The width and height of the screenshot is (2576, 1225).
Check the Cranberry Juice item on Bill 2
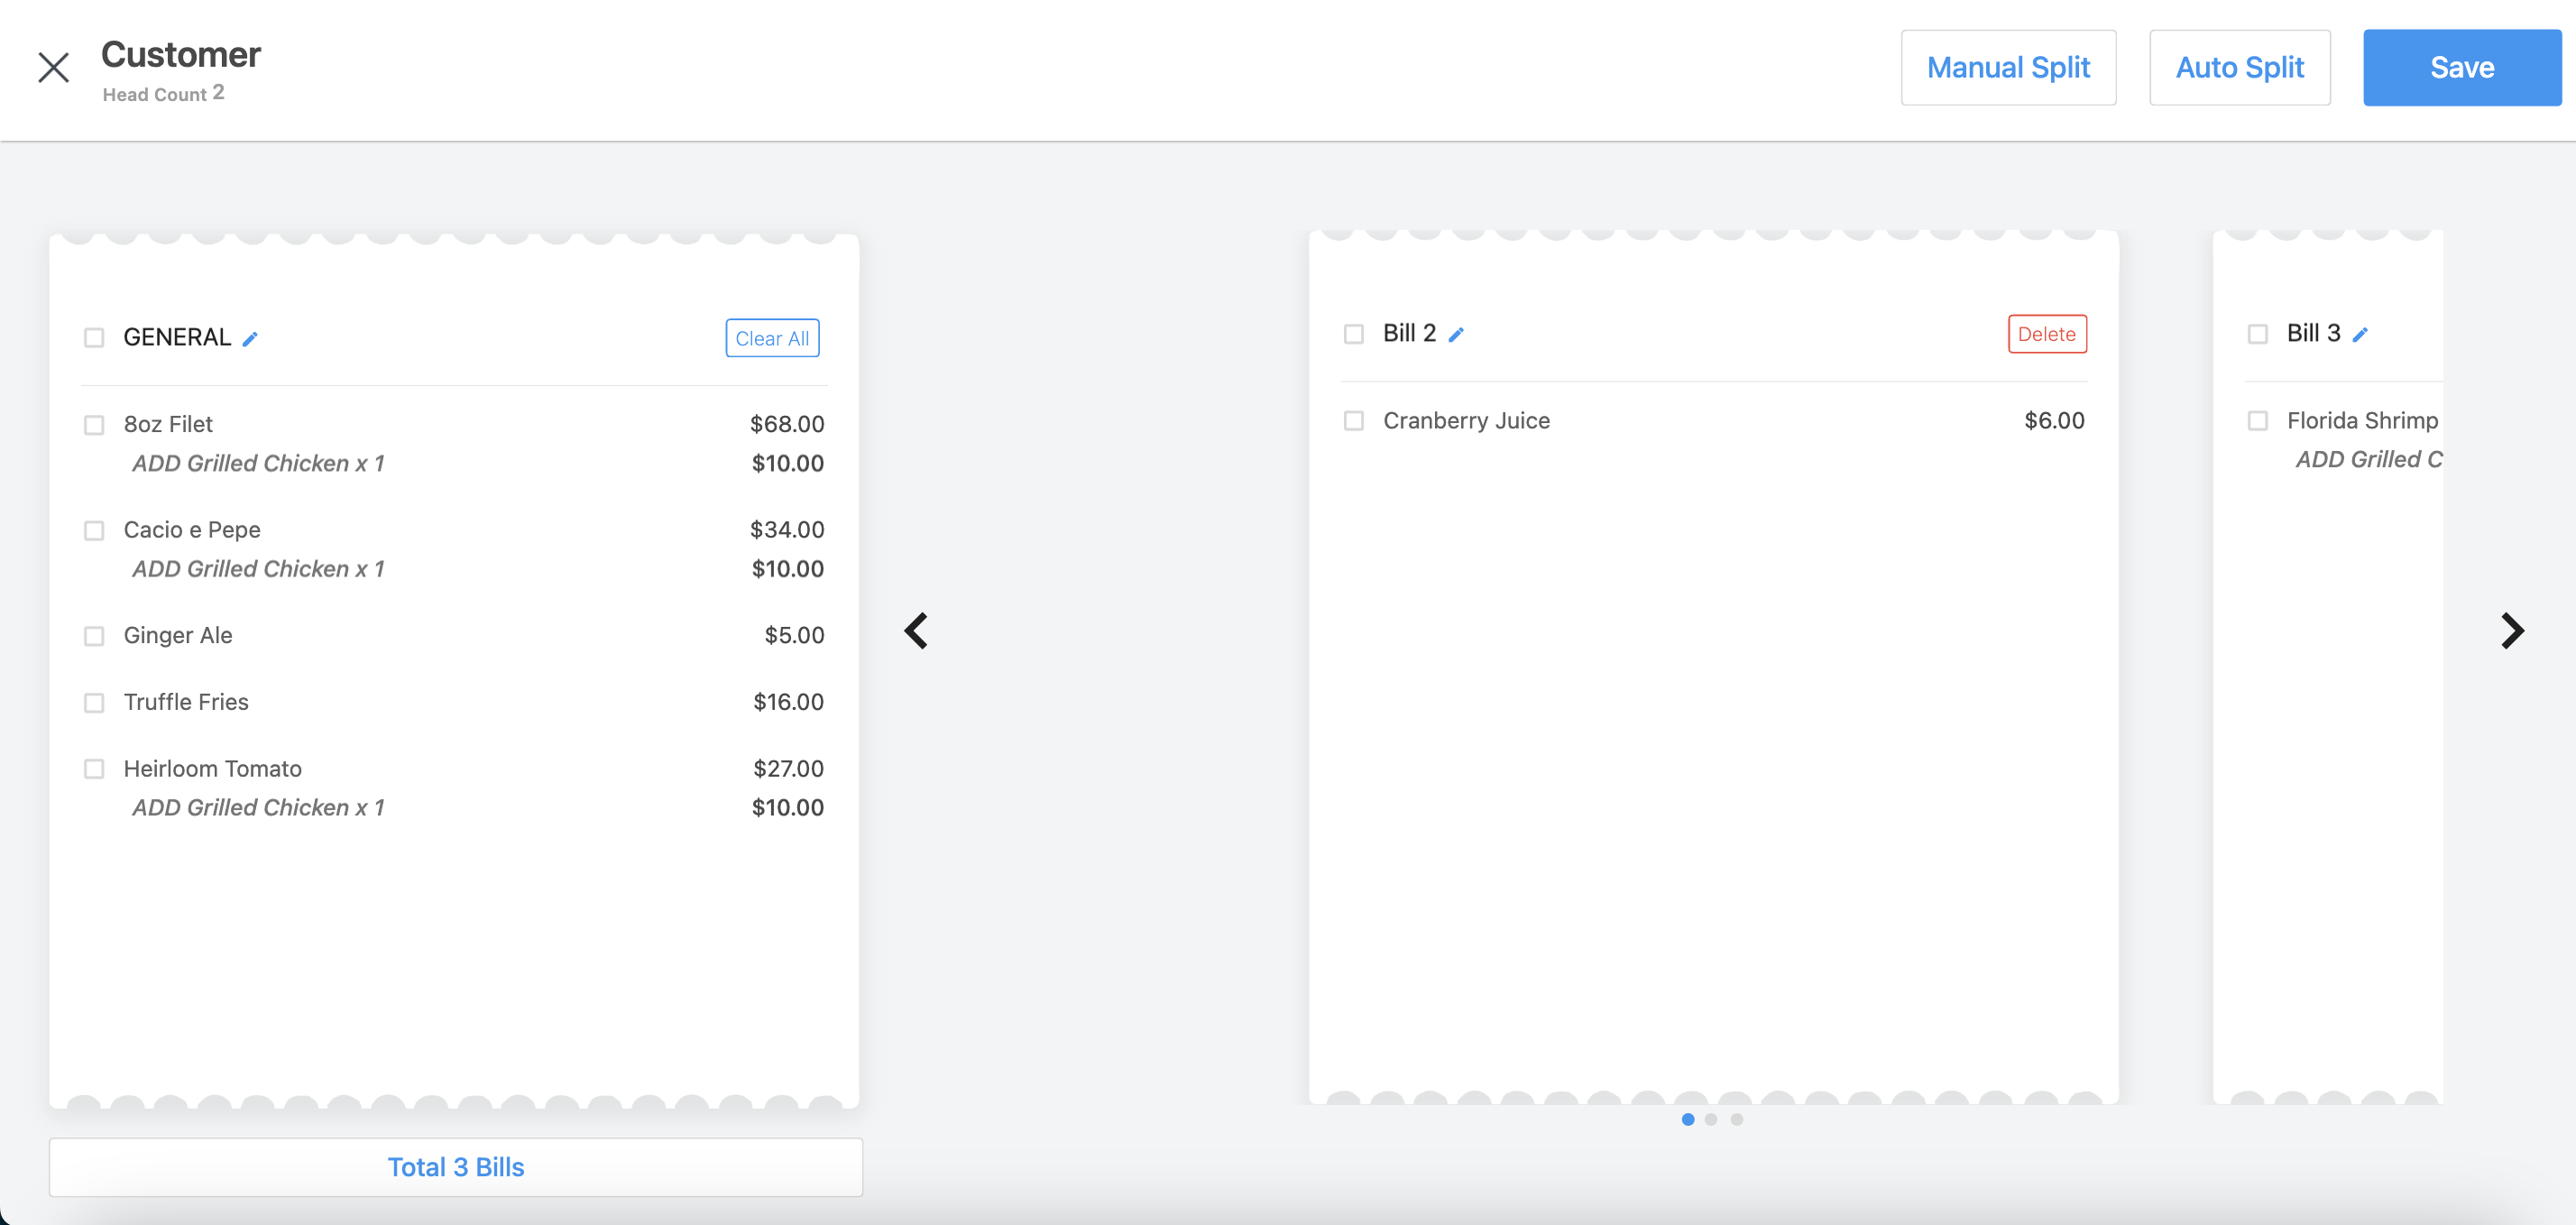[x=1353, y=421]
